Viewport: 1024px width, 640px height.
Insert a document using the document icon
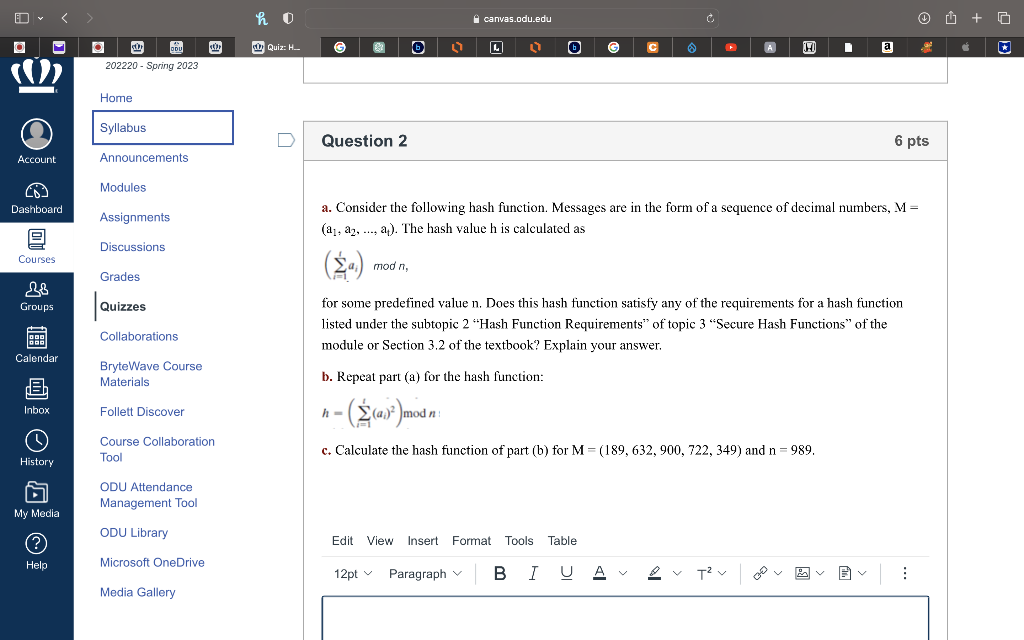844,573
